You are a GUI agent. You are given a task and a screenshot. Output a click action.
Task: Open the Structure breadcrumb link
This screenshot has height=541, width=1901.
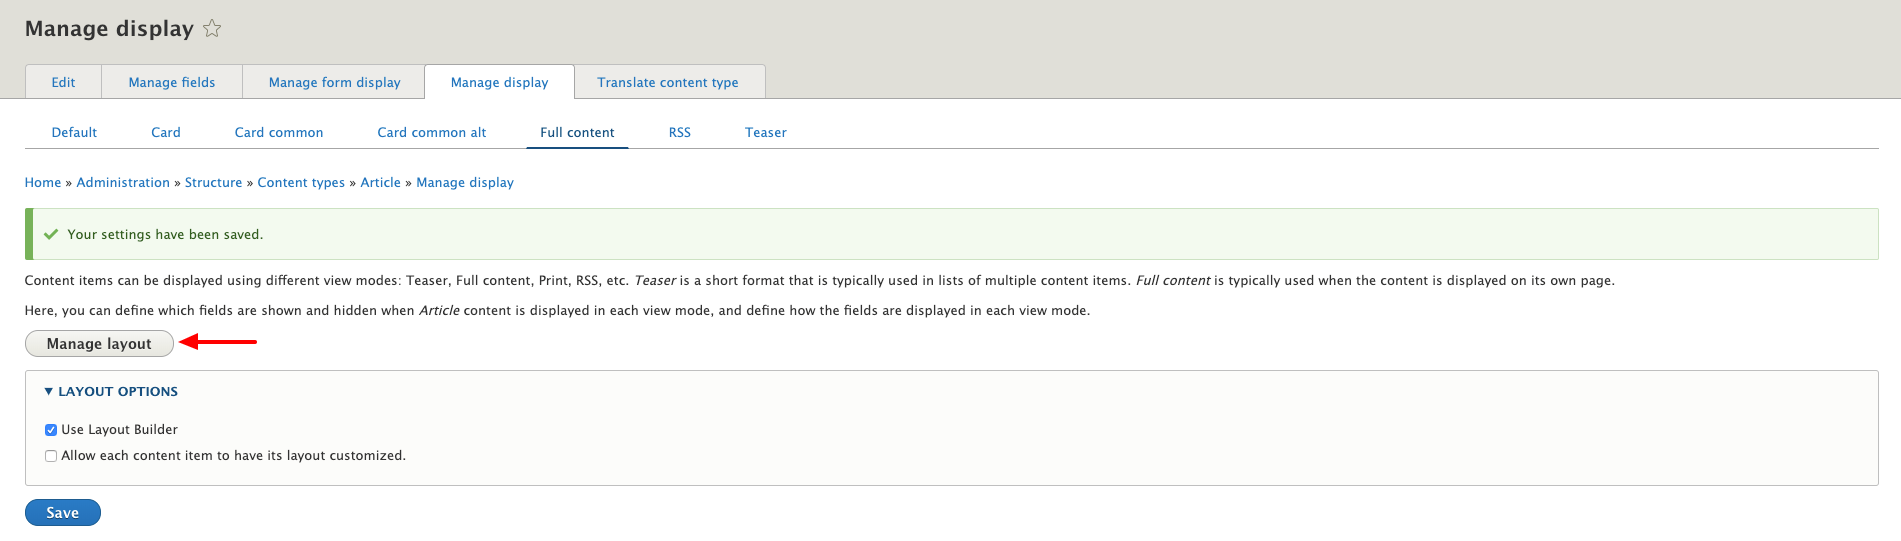[x=213, y=182]
